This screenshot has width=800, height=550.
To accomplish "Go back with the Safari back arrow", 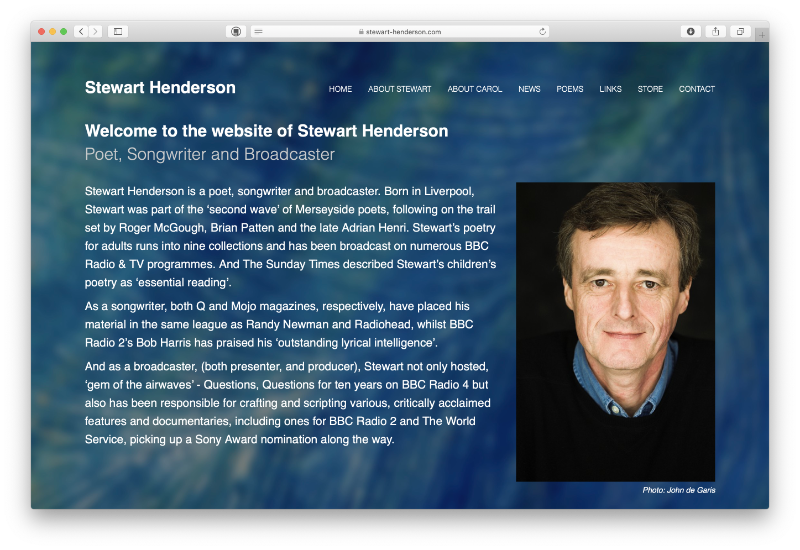I will point(81,32).
